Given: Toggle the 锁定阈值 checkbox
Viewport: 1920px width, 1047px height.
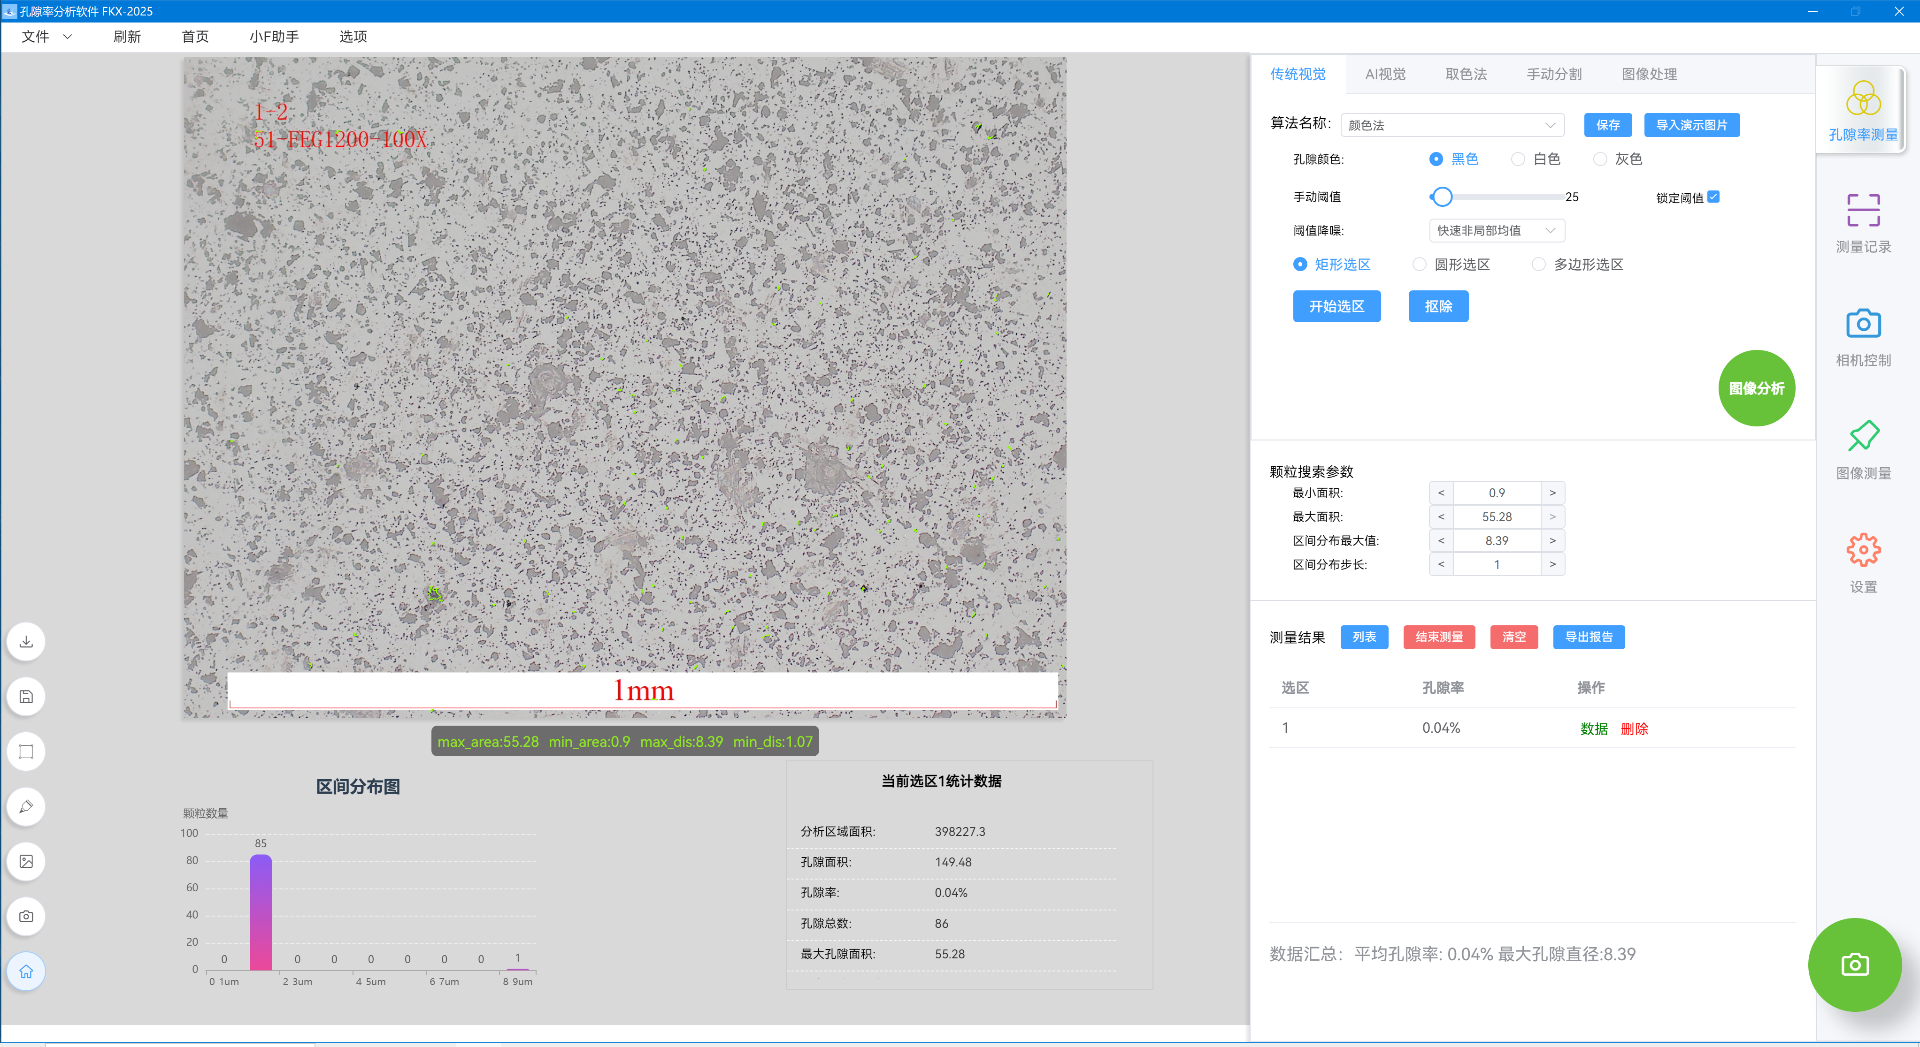Looking at the screenshot, I should pos(1713,197).
